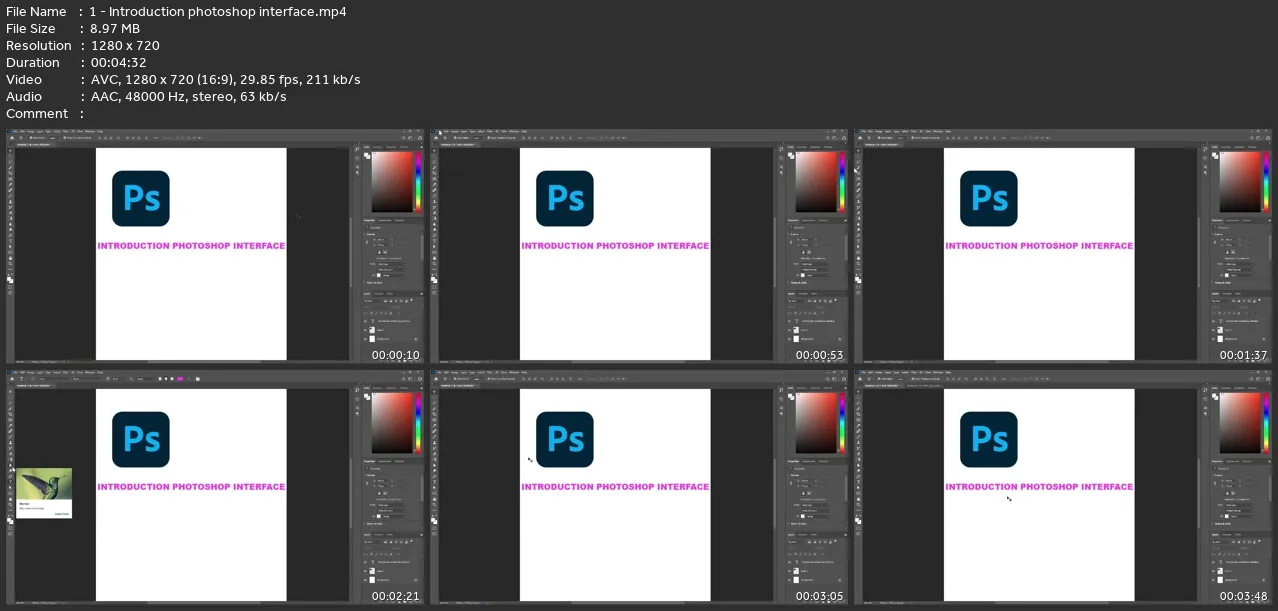
Task: Select the pink title text in the 00:02:21 frame
Action: (x=191, y=487)
